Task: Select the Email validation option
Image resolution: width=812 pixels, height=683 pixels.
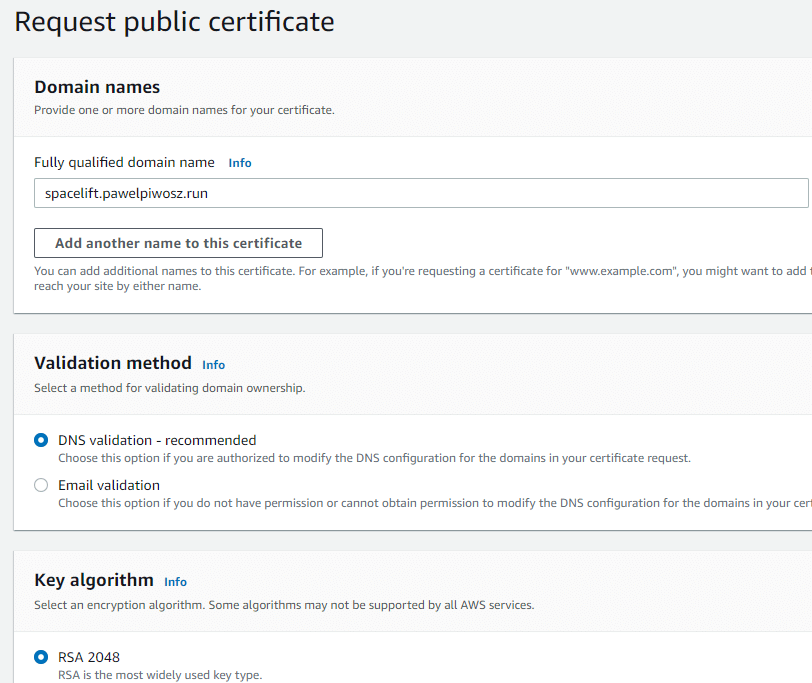Action: [x=40, y=485]
